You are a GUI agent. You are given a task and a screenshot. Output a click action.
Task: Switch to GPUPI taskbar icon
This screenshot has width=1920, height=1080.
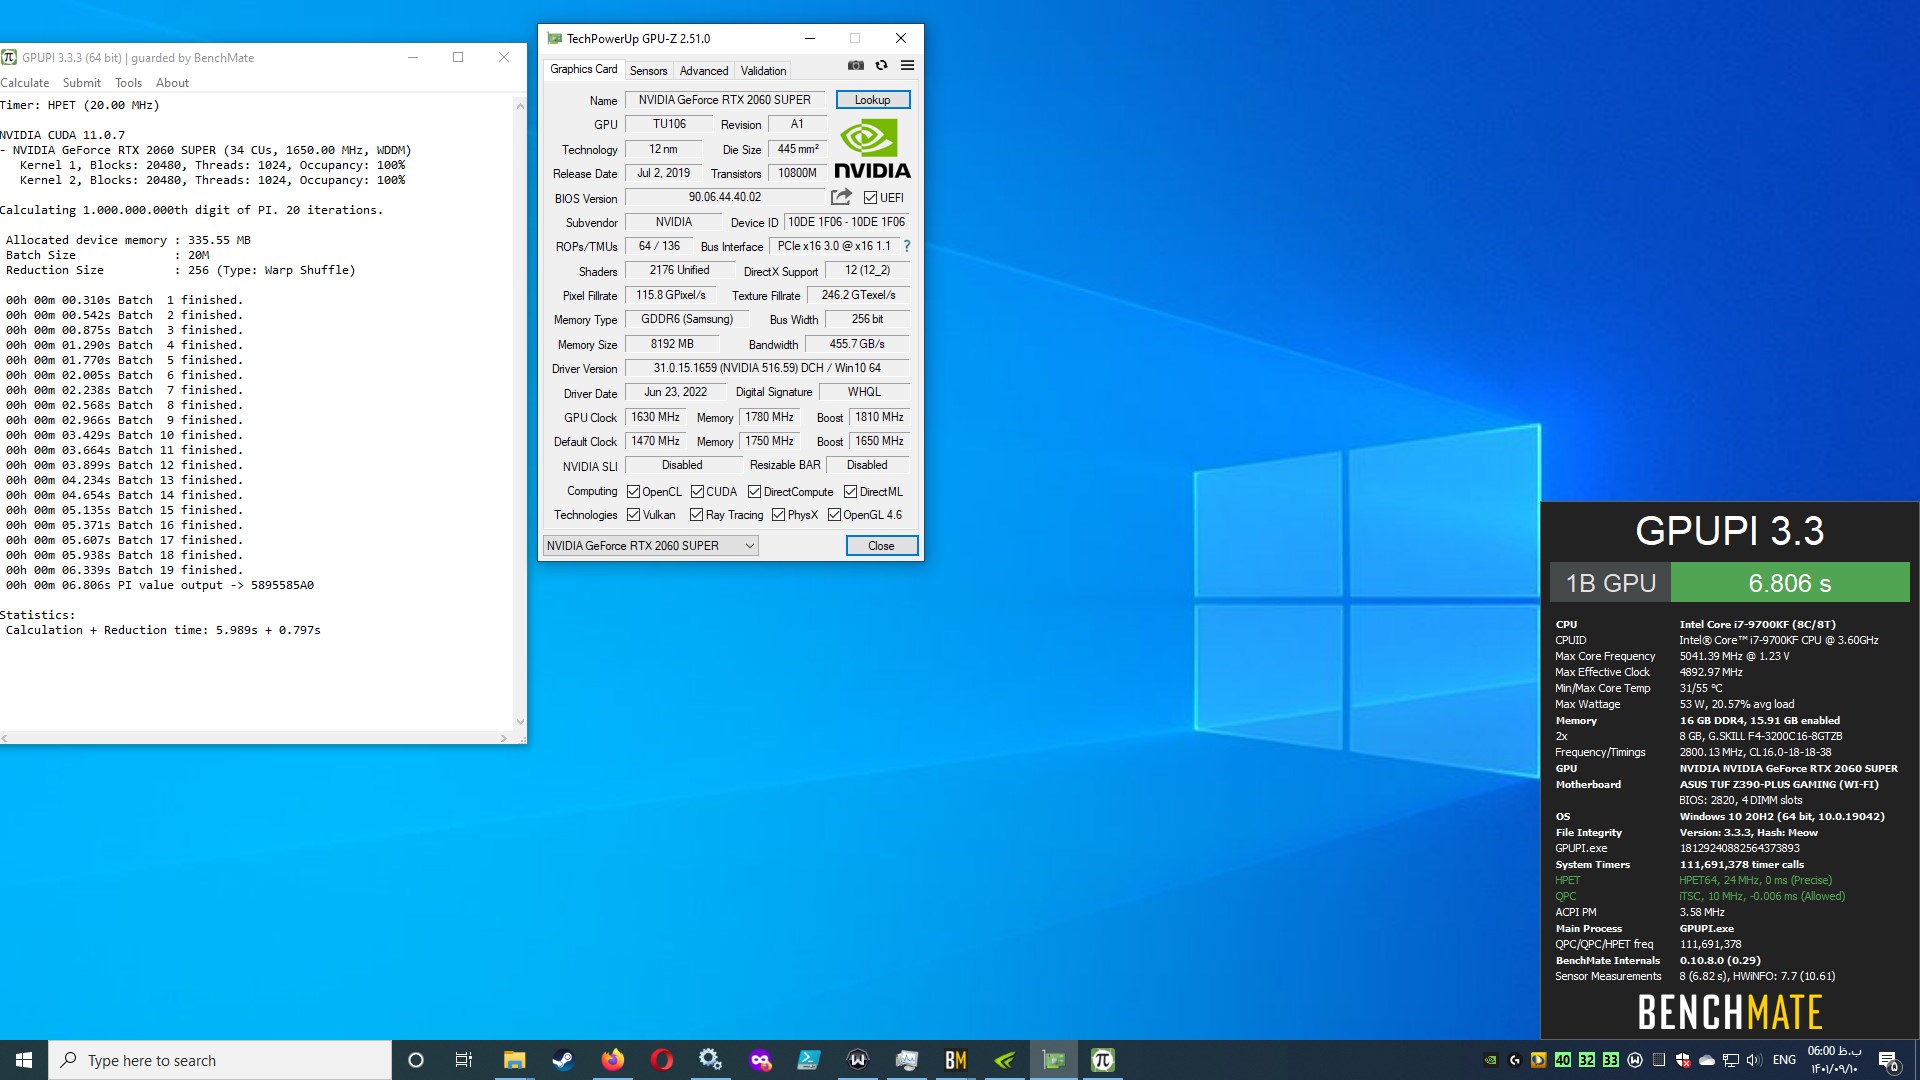(1103, 1060)
